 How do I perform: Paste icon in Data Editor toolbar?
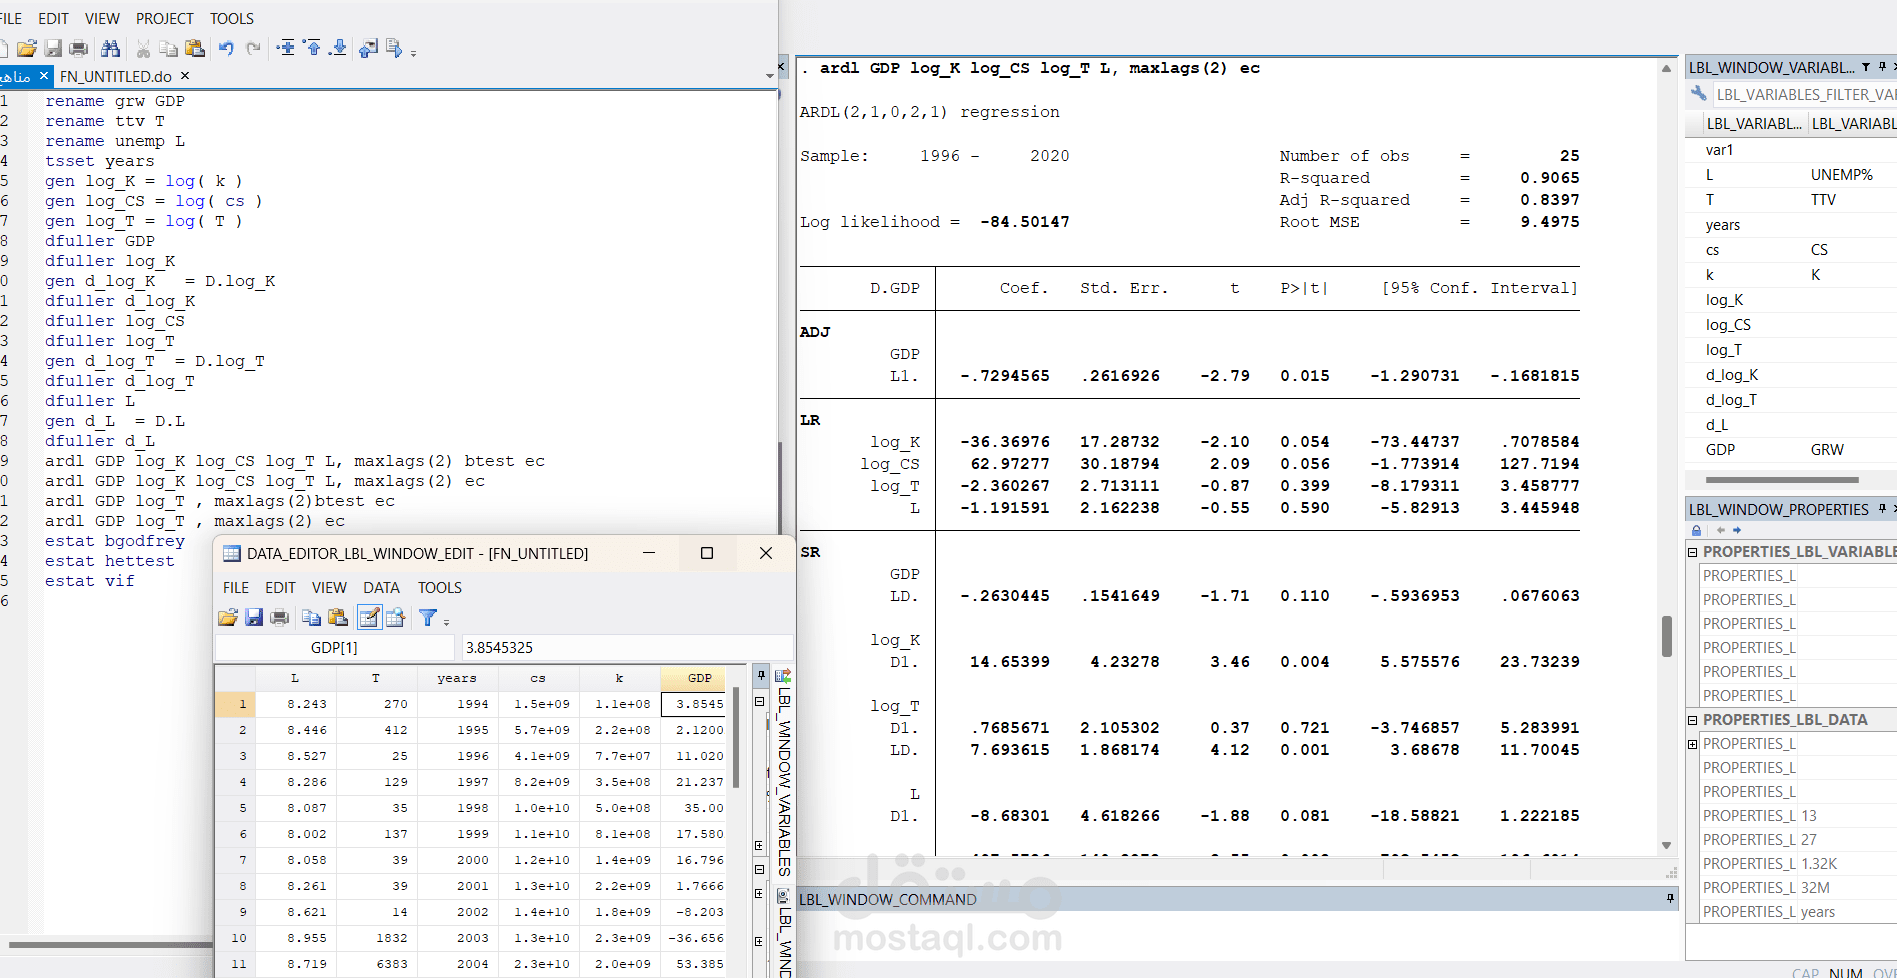(x=338, y=618)
